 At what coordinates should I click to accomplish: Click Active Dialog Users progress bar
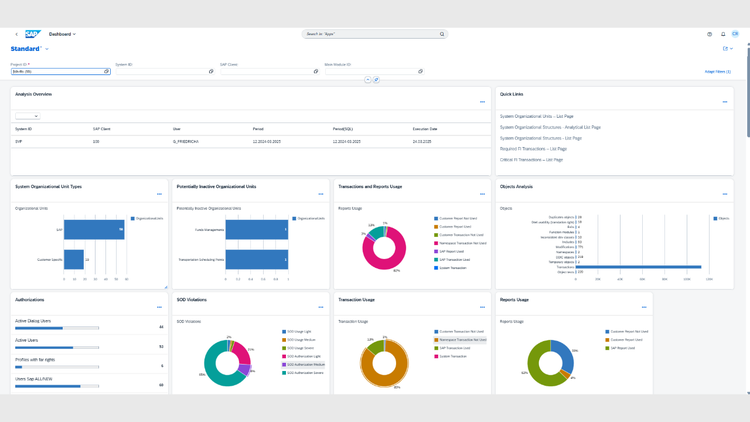click(x=57, y=328)
